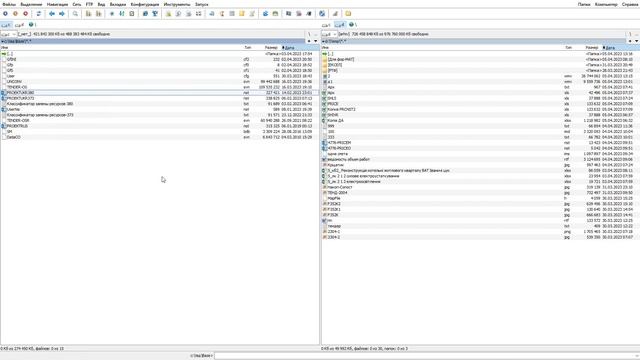Select Классификатор замены ресурсов 373 file
Screen dimensions: 640x360
tap(160, 115)
